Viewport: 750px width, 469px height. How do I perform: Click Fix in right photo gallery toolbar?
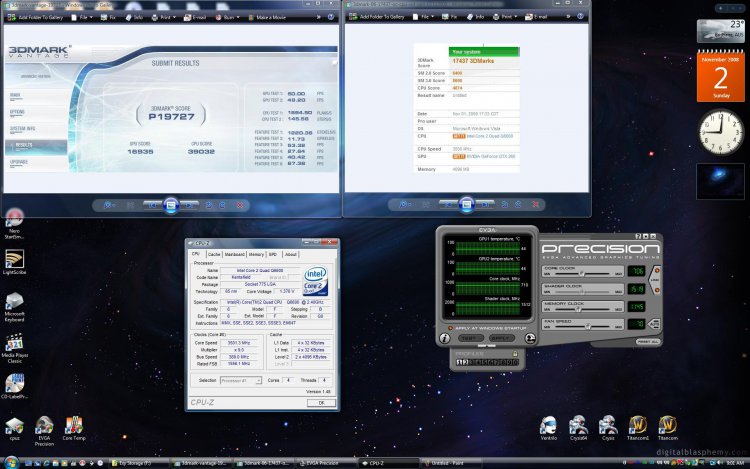(449, 17)
